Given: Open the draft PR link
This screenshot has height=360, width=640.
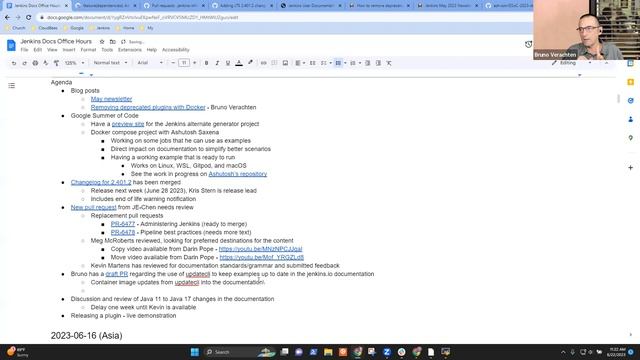Looking at the screenshot, I should 117,274.
